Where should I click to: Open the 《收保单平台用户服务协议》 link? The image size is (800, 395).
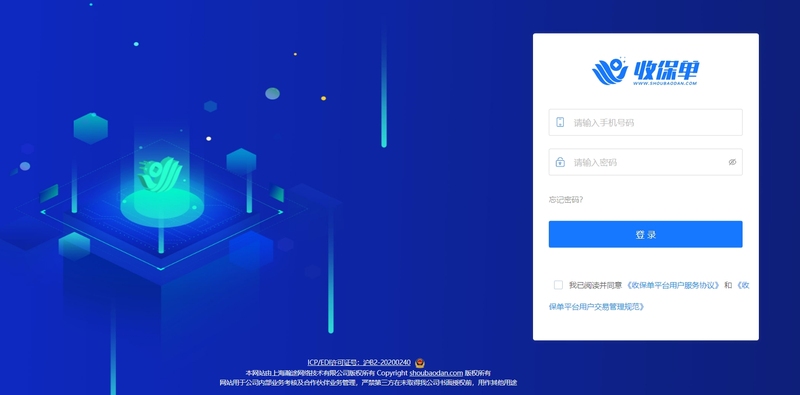tap(673, 285)
